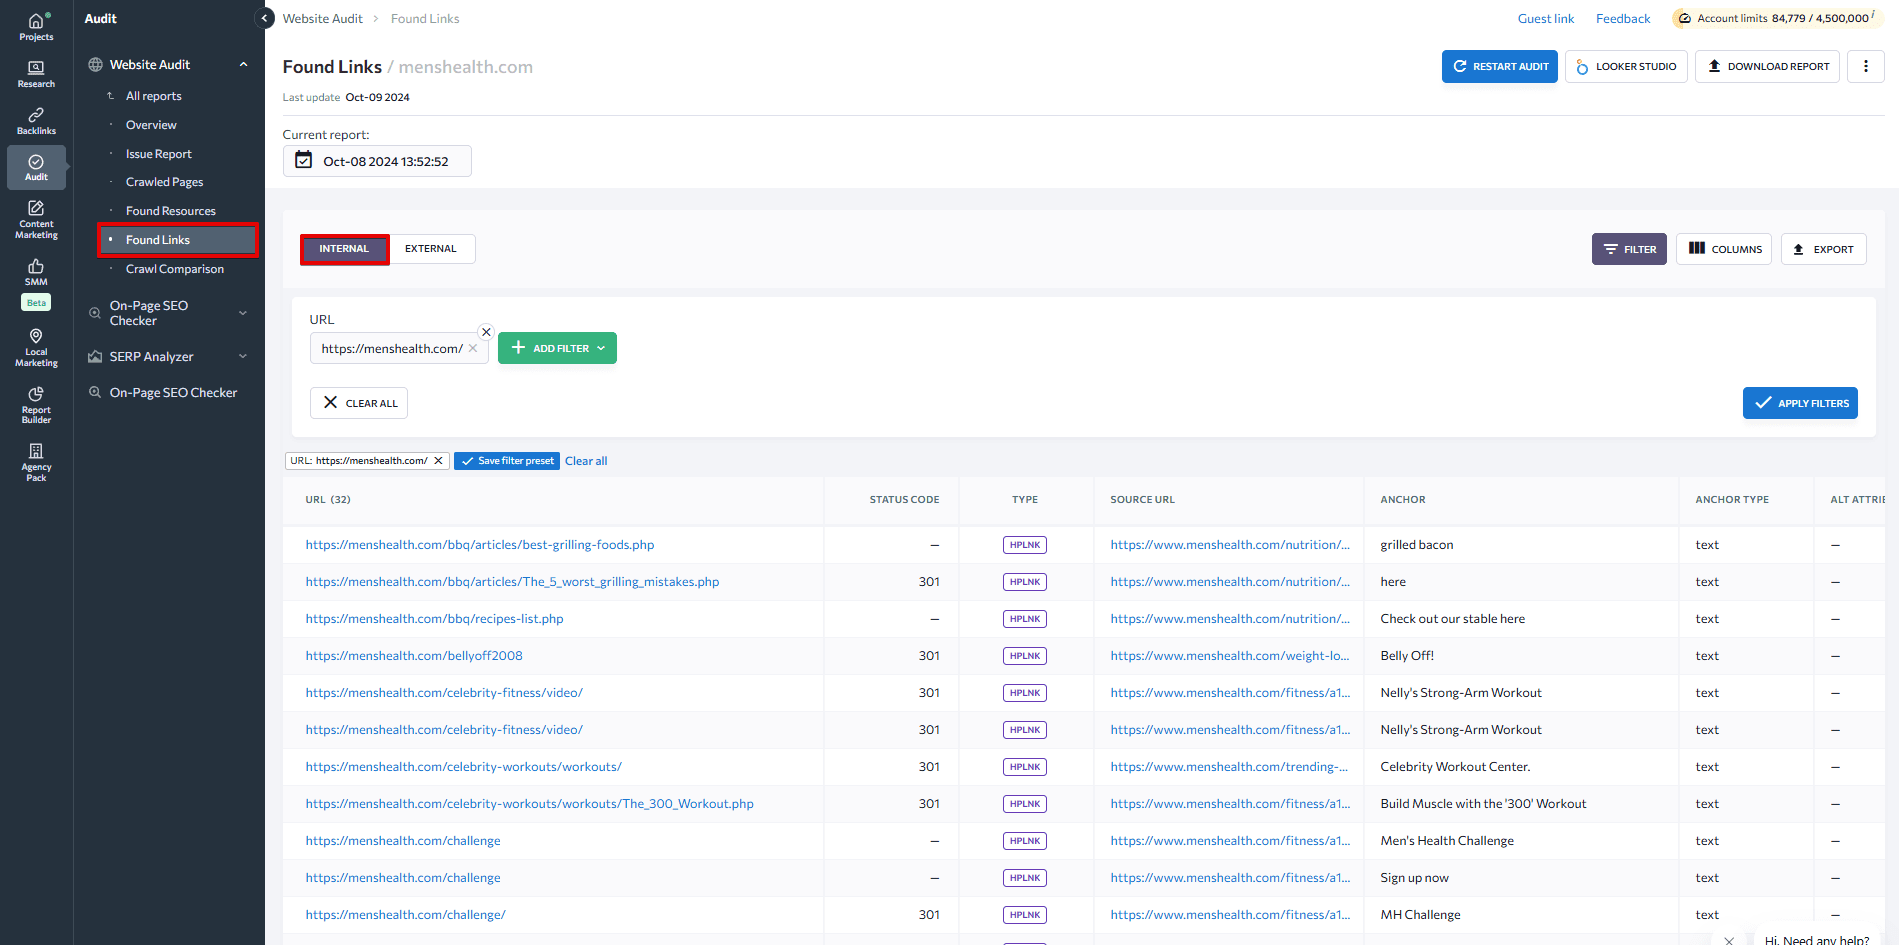Image resolution: width=1899 pixels, height=945 pixels.
Task: Save the current filter preset
Action: 507,461
